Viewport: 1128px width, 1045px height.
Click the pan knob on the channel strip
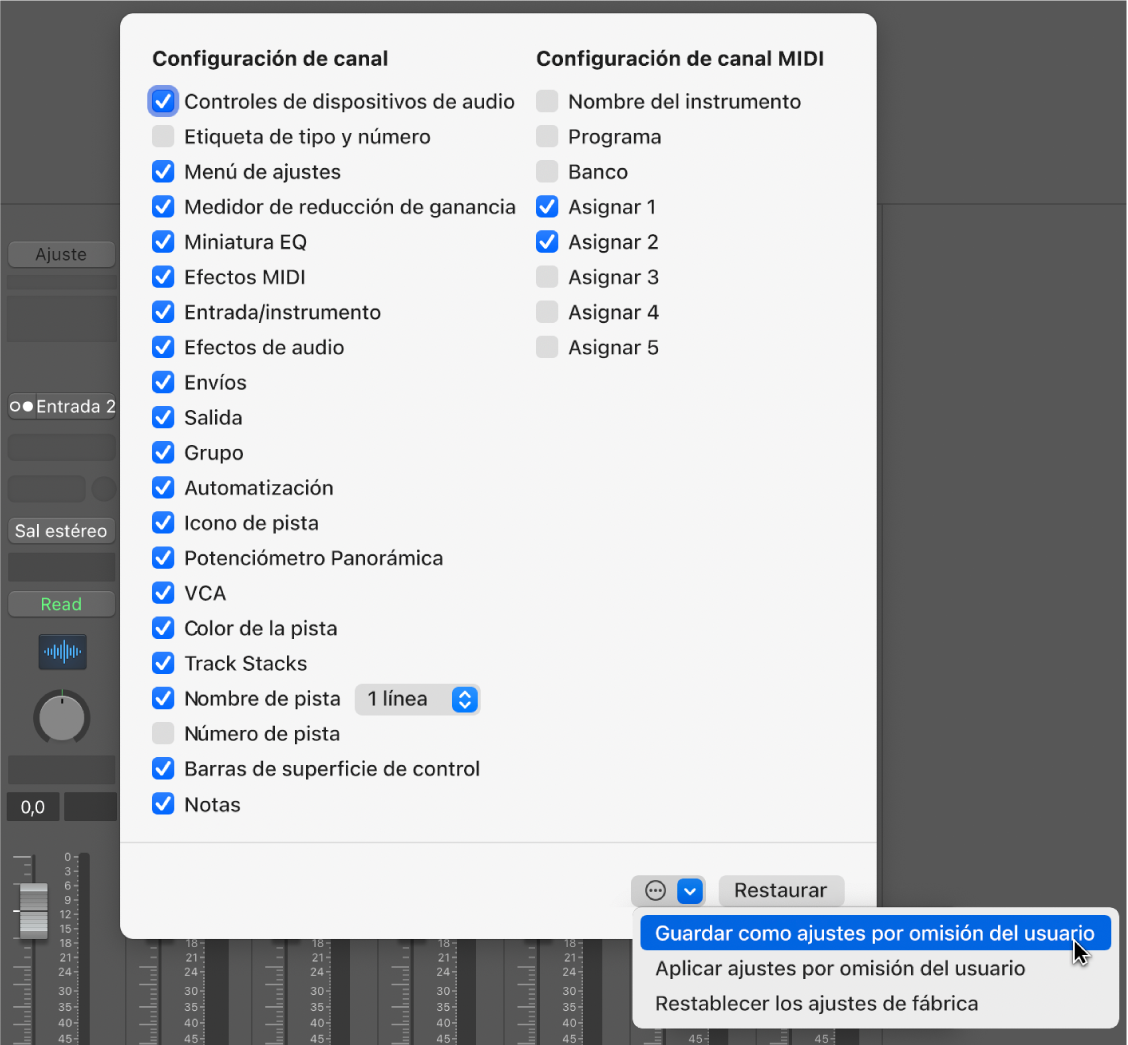click(61, 716)
